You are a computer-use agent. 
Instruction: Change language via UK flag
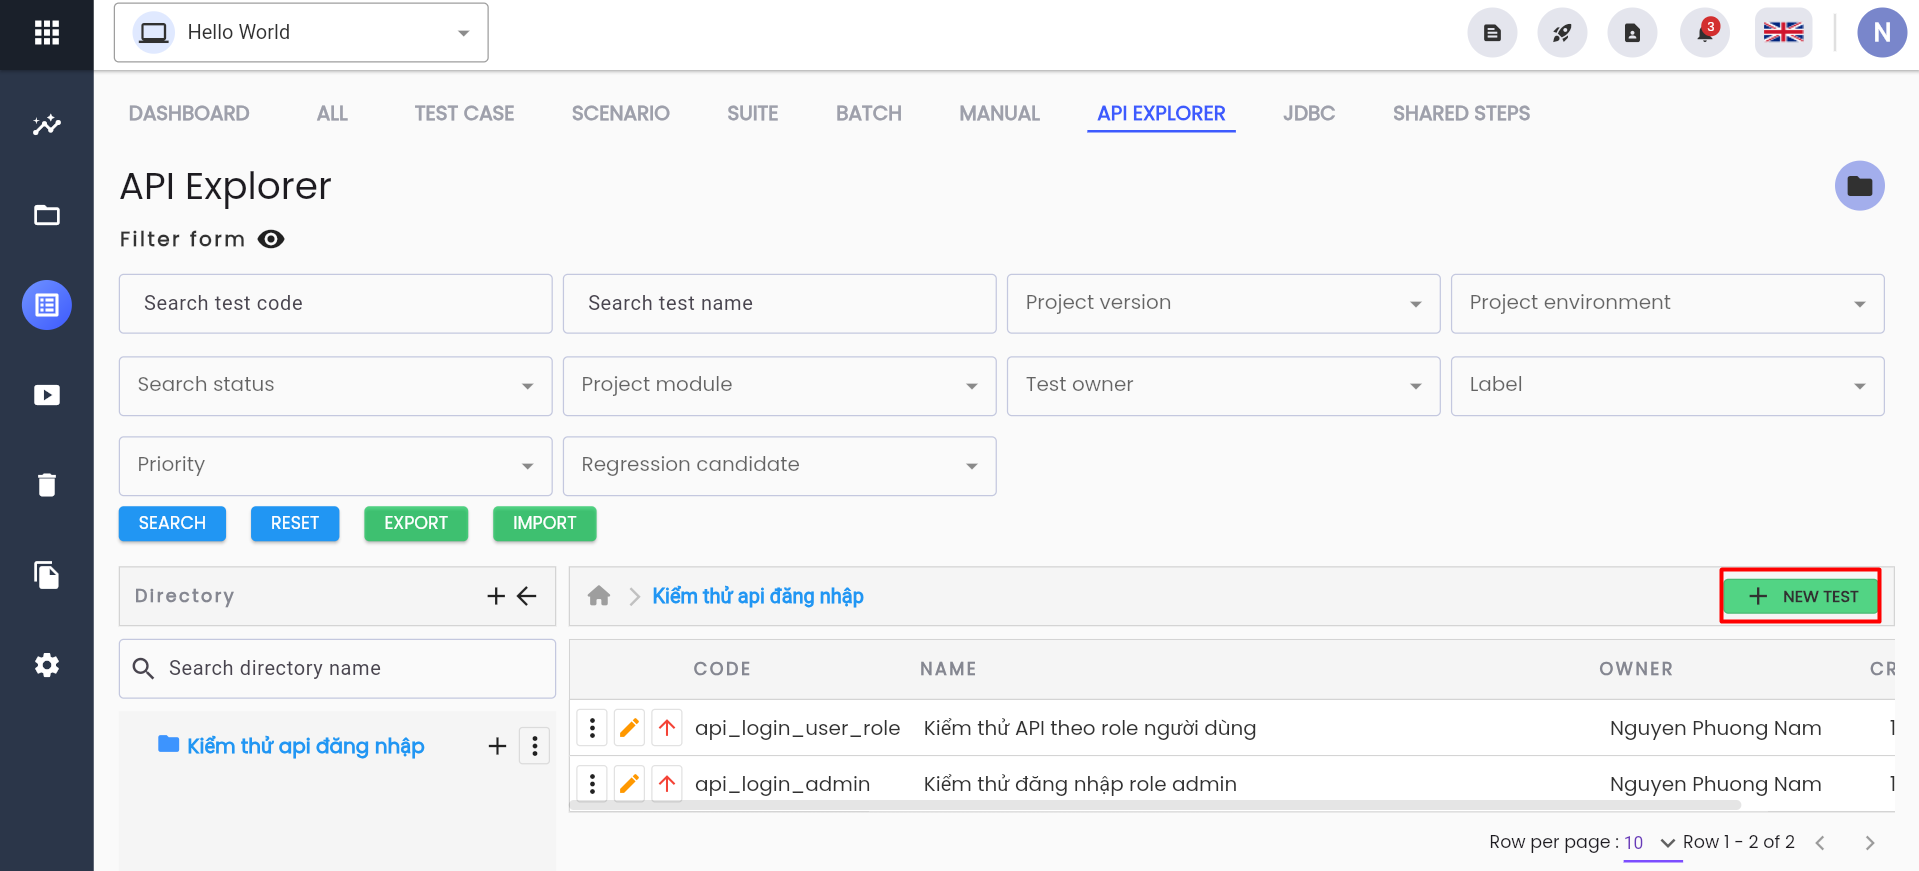coord(1783,33)
